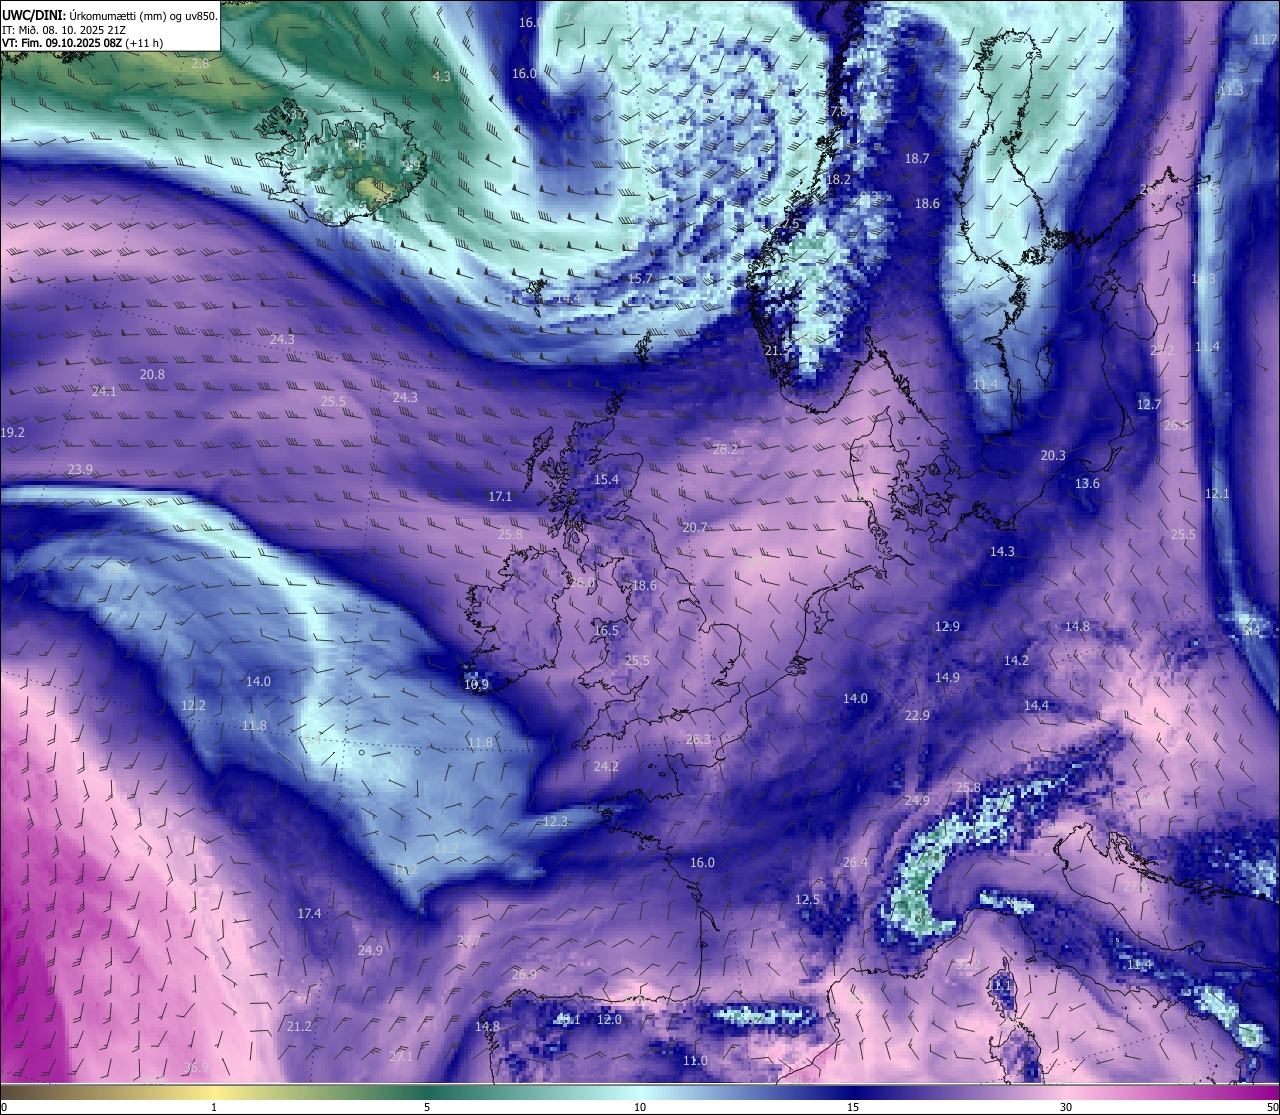Click the 12.5 value over southern France
Viewport: 1280px width, 1115px height.
tap(807, 900)
